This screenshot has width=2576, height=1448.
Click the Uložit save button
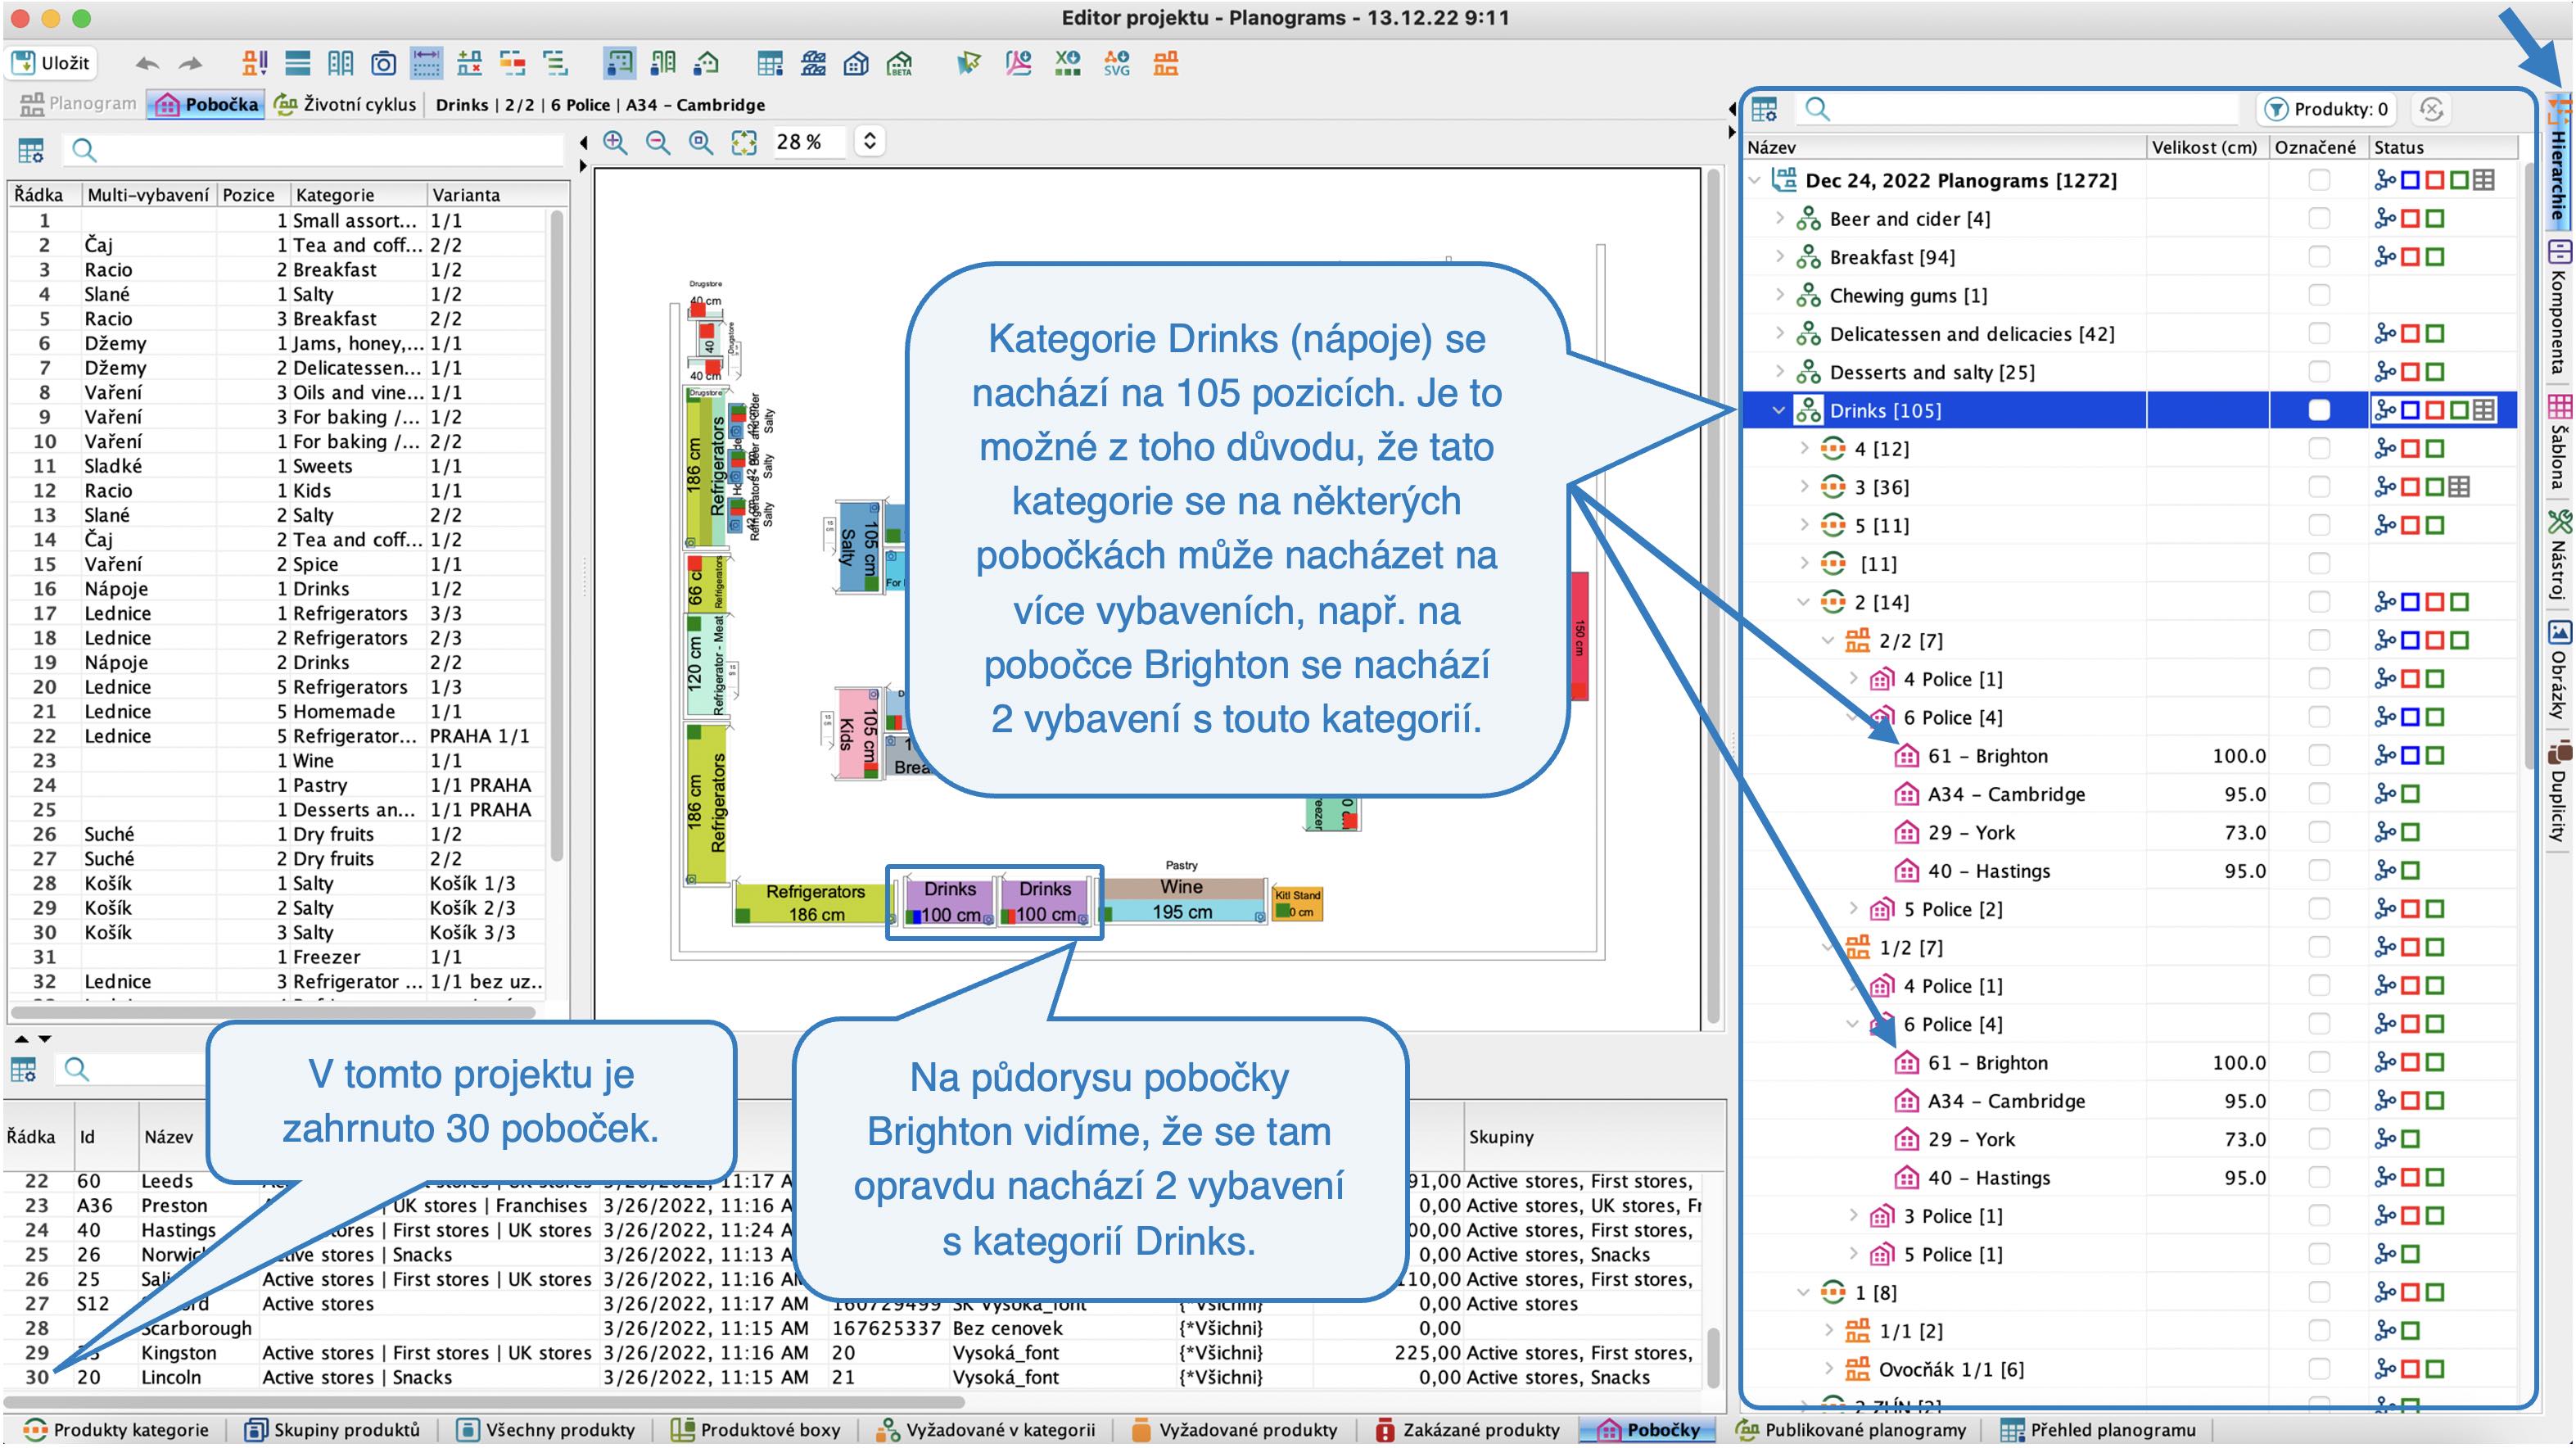(x=52, y=63)
